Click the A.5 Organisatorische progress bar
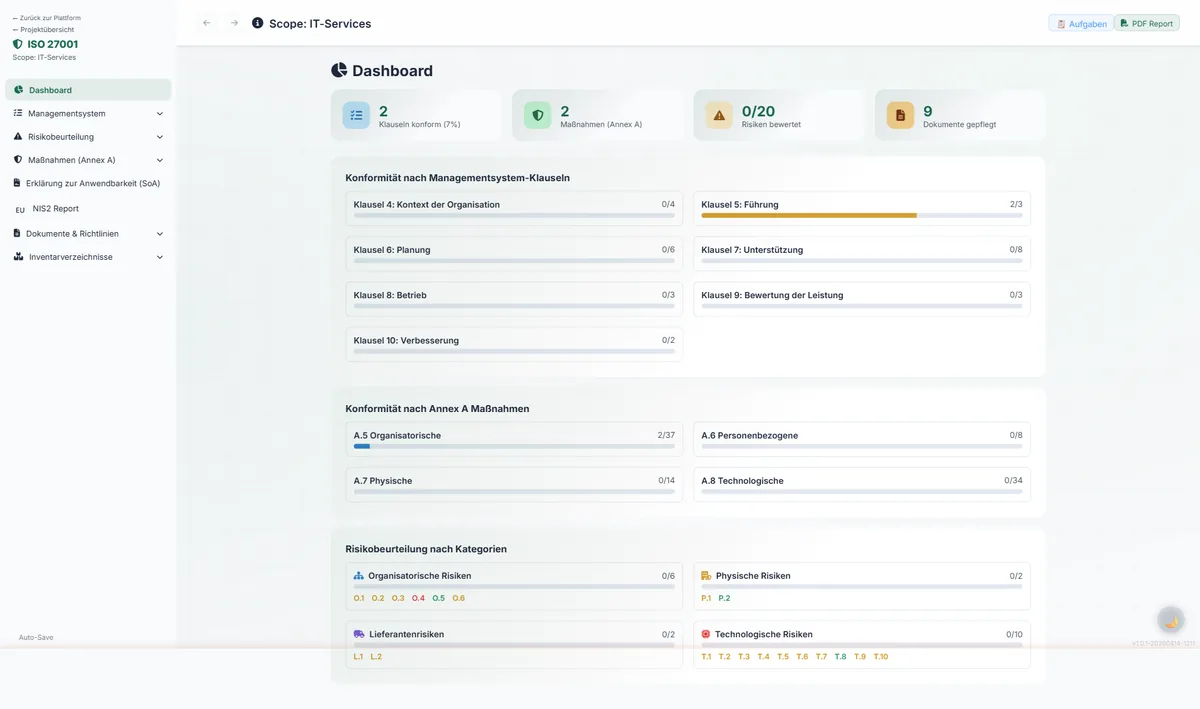This screenshot has height=709, width=1200. pyautogui.click(x=514, y=446)
